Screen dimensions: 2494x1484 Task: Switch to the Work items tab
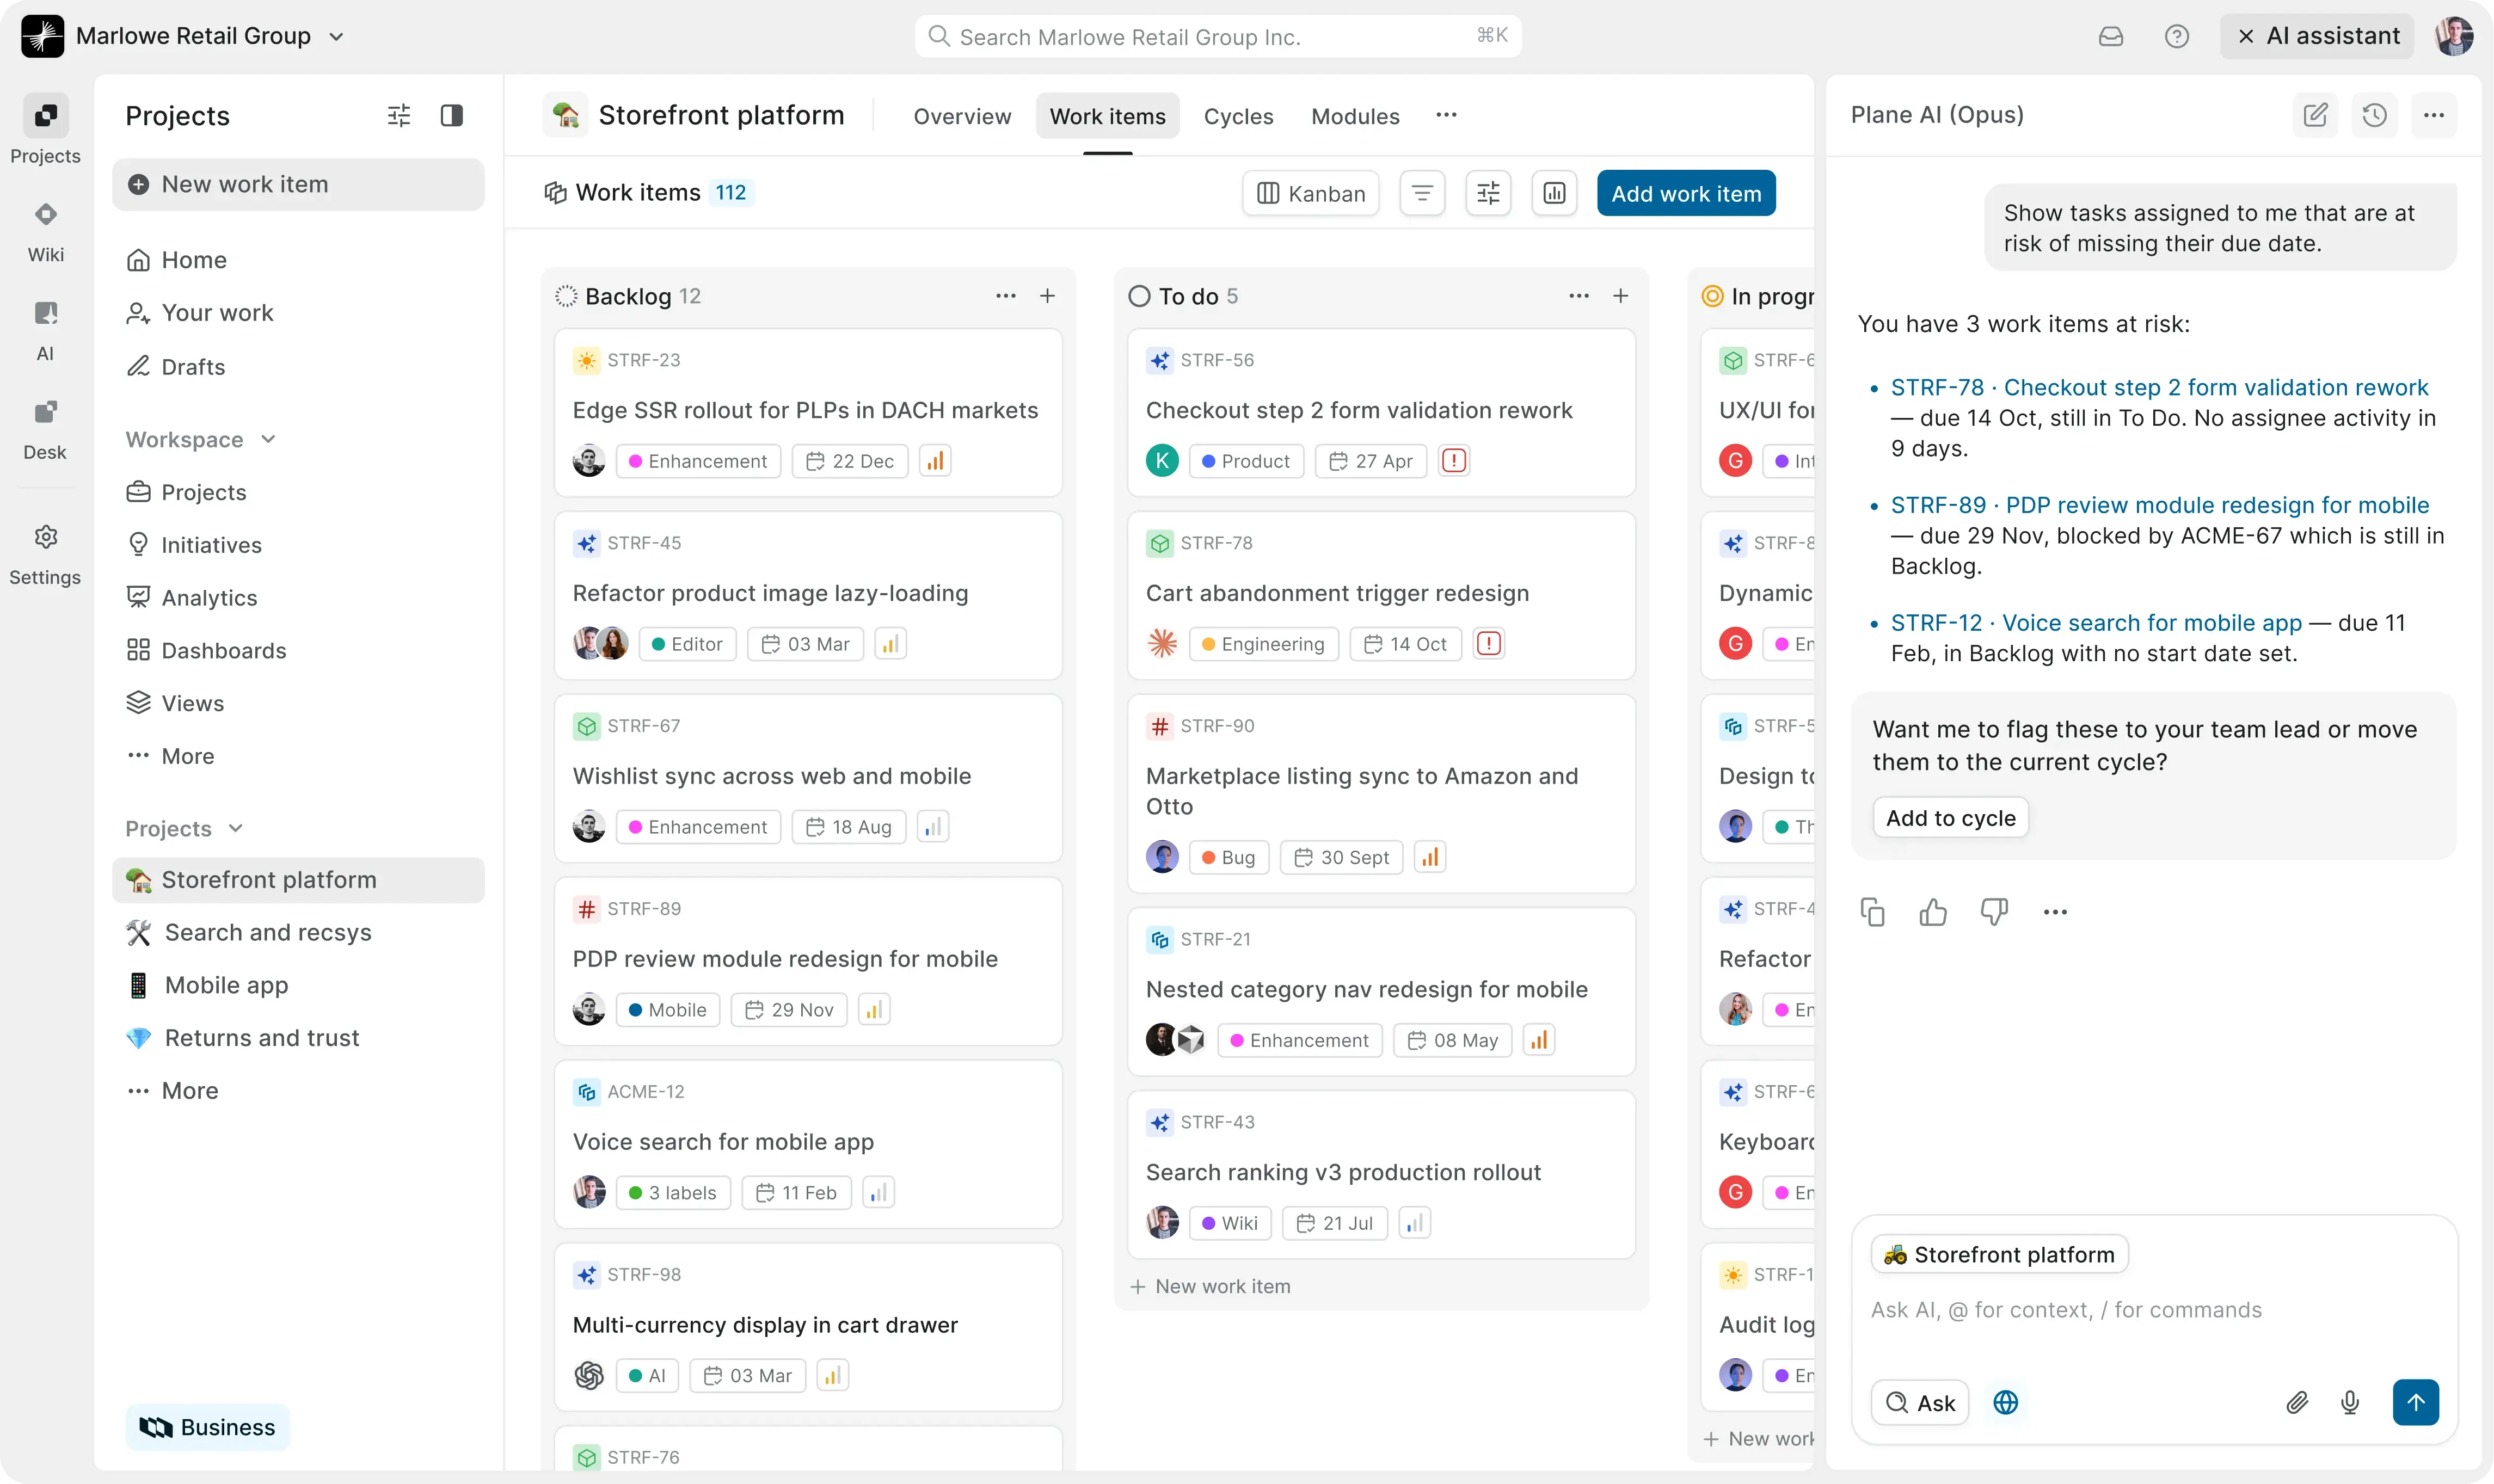(1107, 116)
